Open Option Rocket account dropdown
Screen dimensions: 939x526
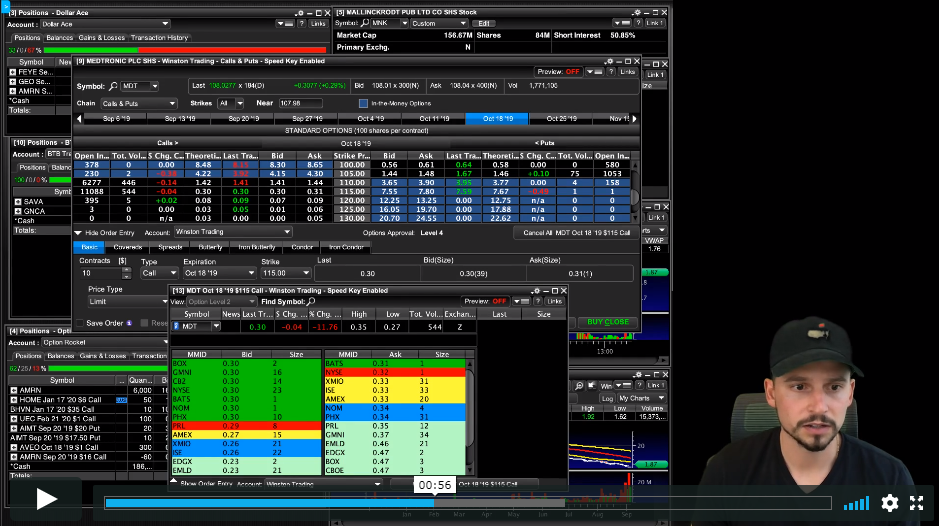[x=106, y=343]
